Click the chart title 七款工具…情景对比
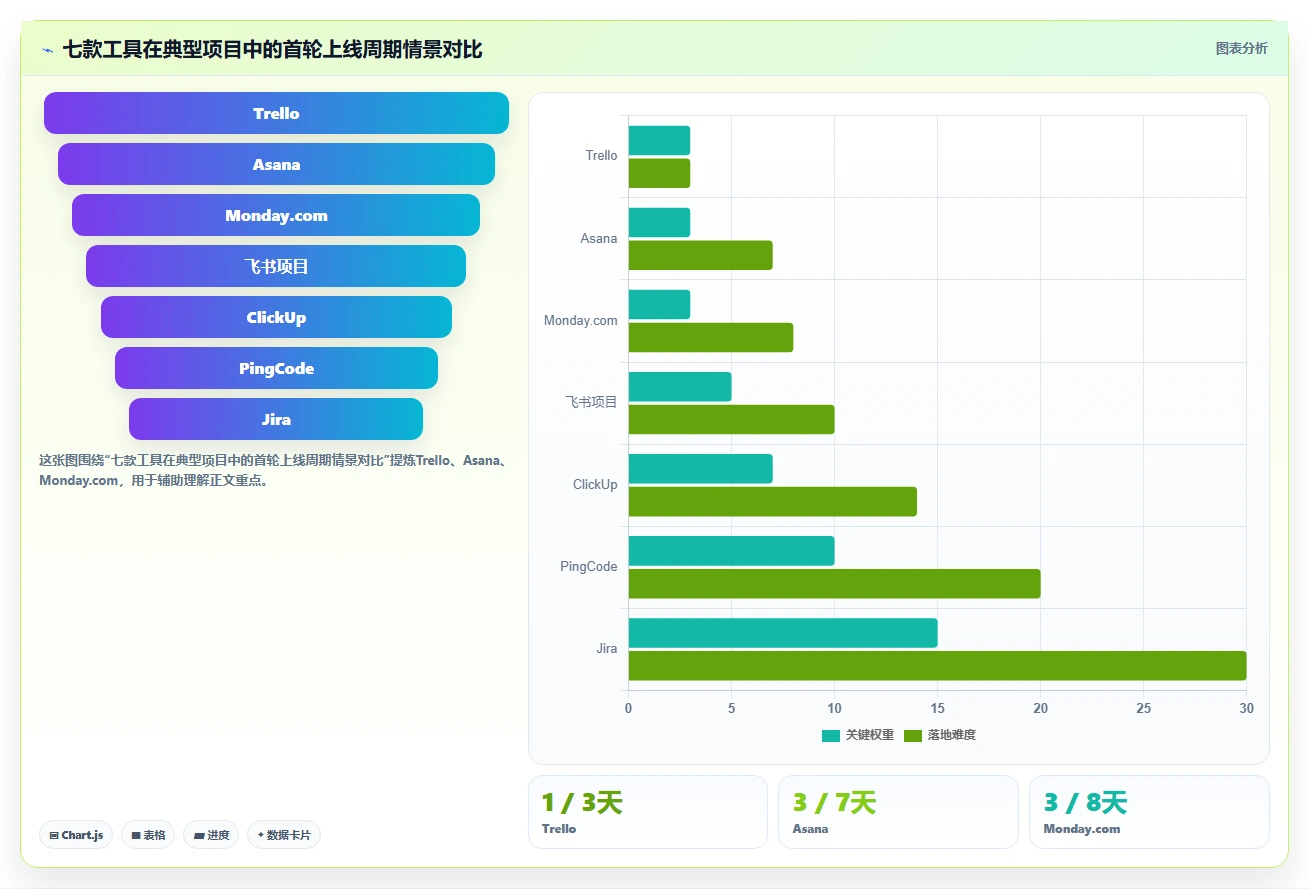1309x889 pixels. (x=272, y=50)
